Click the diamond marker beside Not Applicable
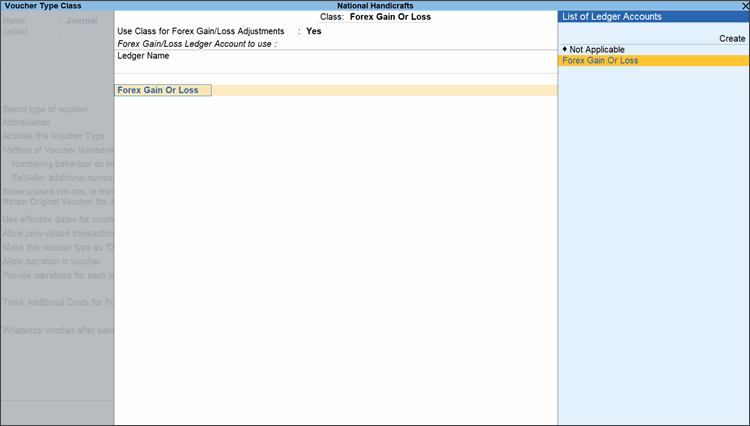The height and width of the screenshot is (426, 750). point(564,49)
